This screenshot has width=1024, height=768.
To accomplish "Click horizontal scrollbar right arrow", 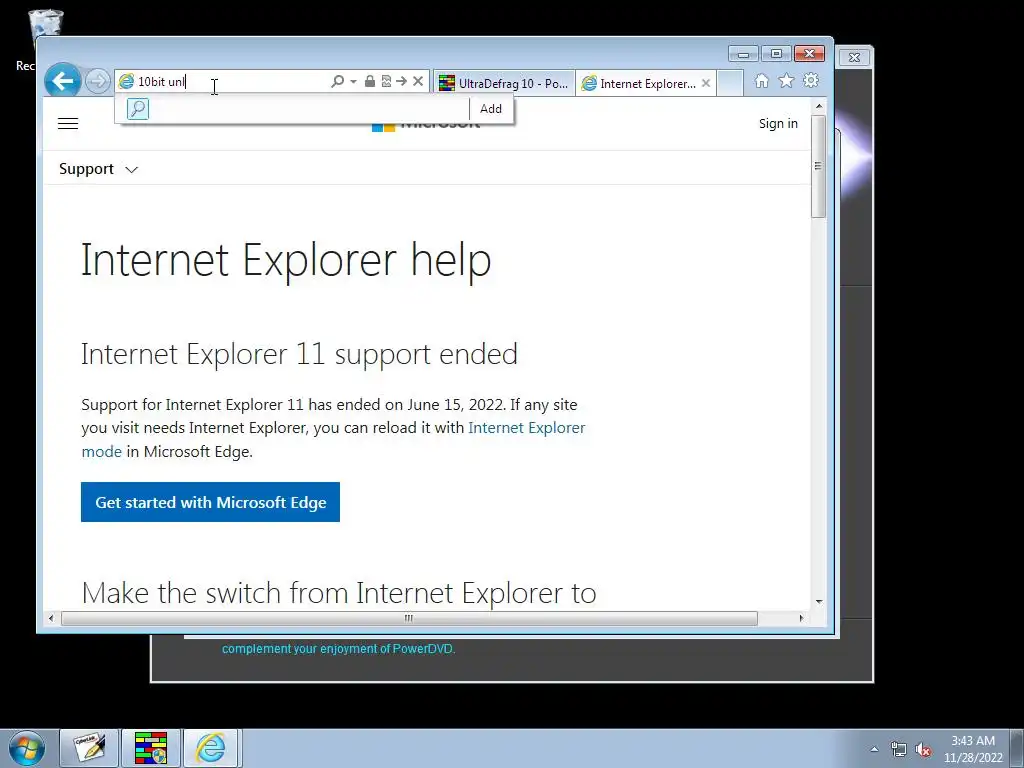I will tap(801, 618).
